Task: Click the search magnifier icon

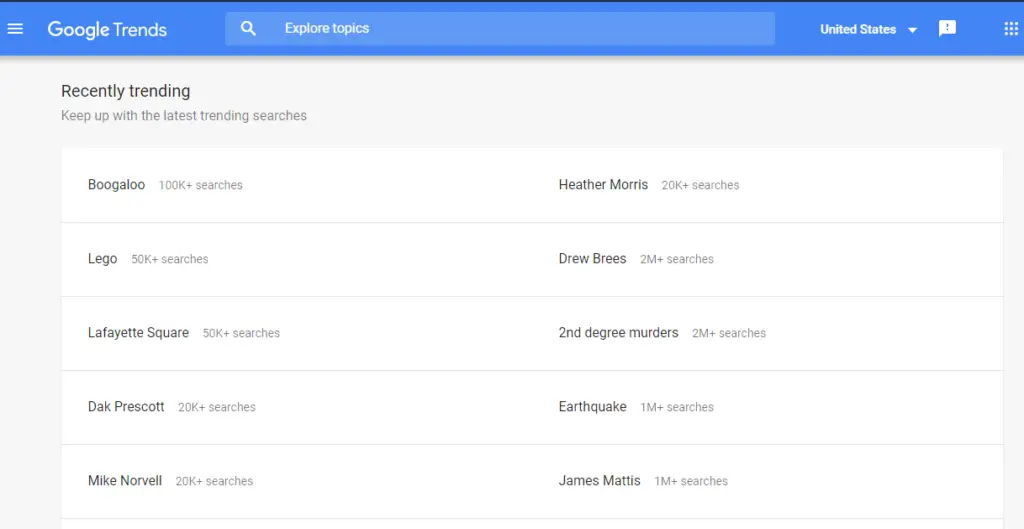Action: click(248, 28)
